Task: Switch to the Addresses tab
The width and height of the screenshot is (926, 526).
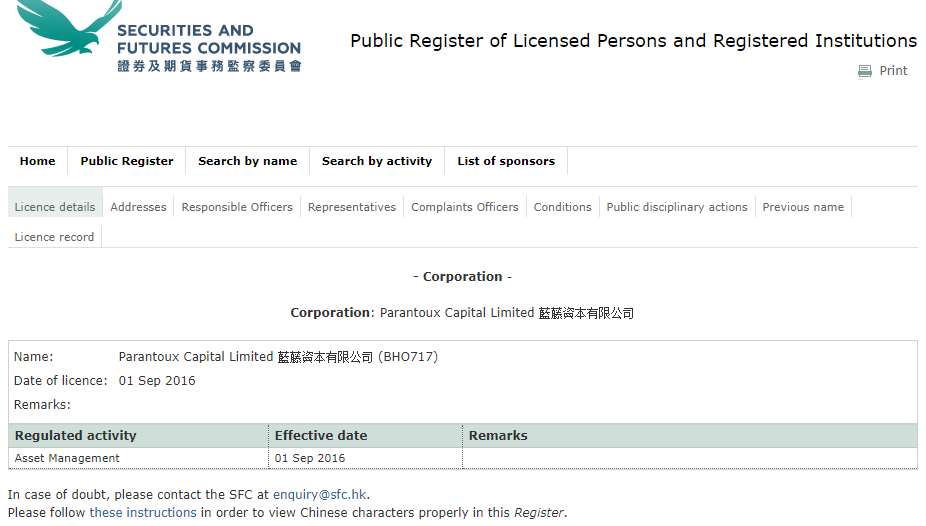Action: pyautogui.click(x=138, y=207)
